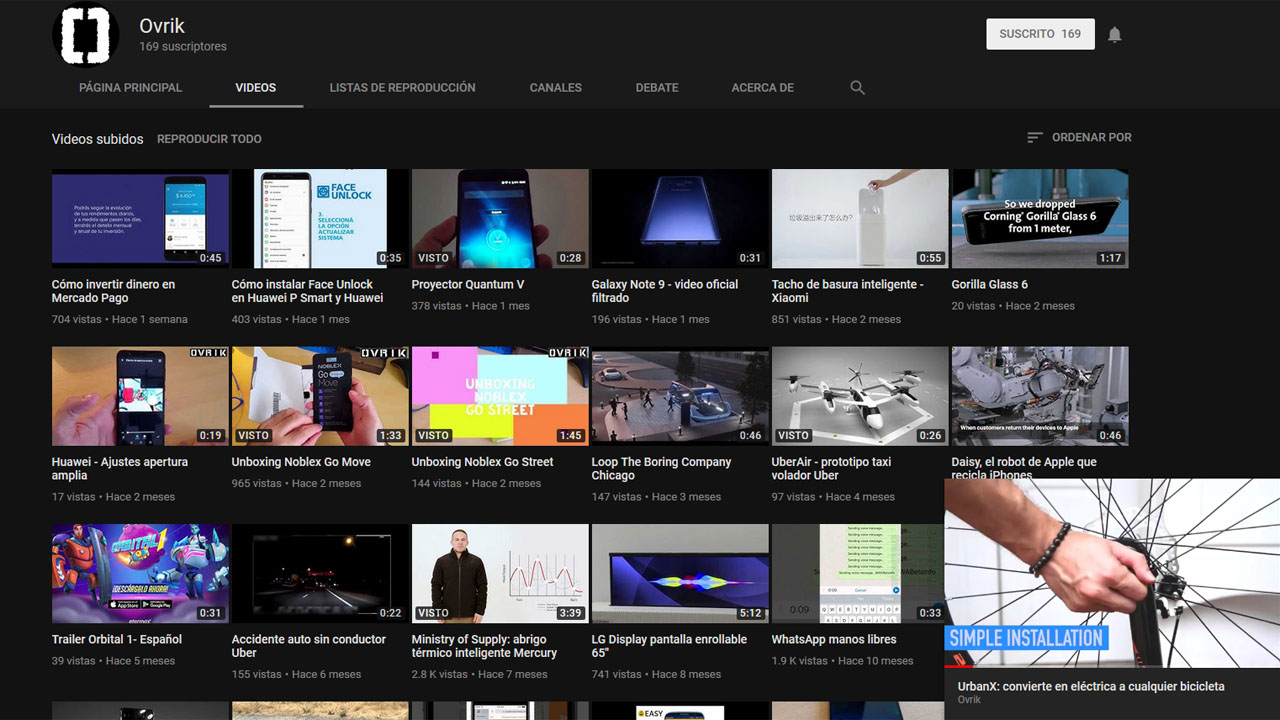The image size is (1280, 720).
Task: Open LG Display pantalla enrollable thumbnail
Action: pyautogui.click(x=680, y=573)
